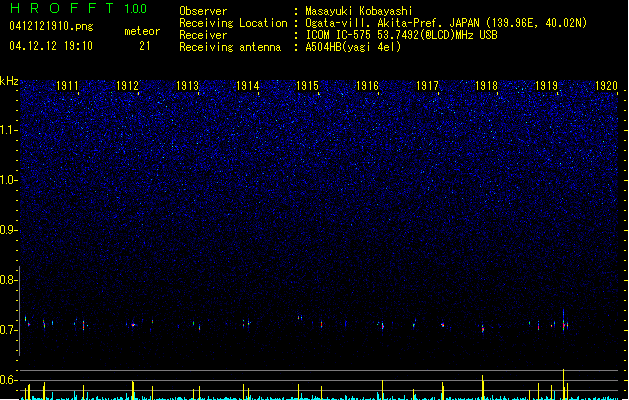Click the 1.0 frequency axis label
Viewport: 629px width, 400px height.
pyautogui.click(x=9, y=180)
